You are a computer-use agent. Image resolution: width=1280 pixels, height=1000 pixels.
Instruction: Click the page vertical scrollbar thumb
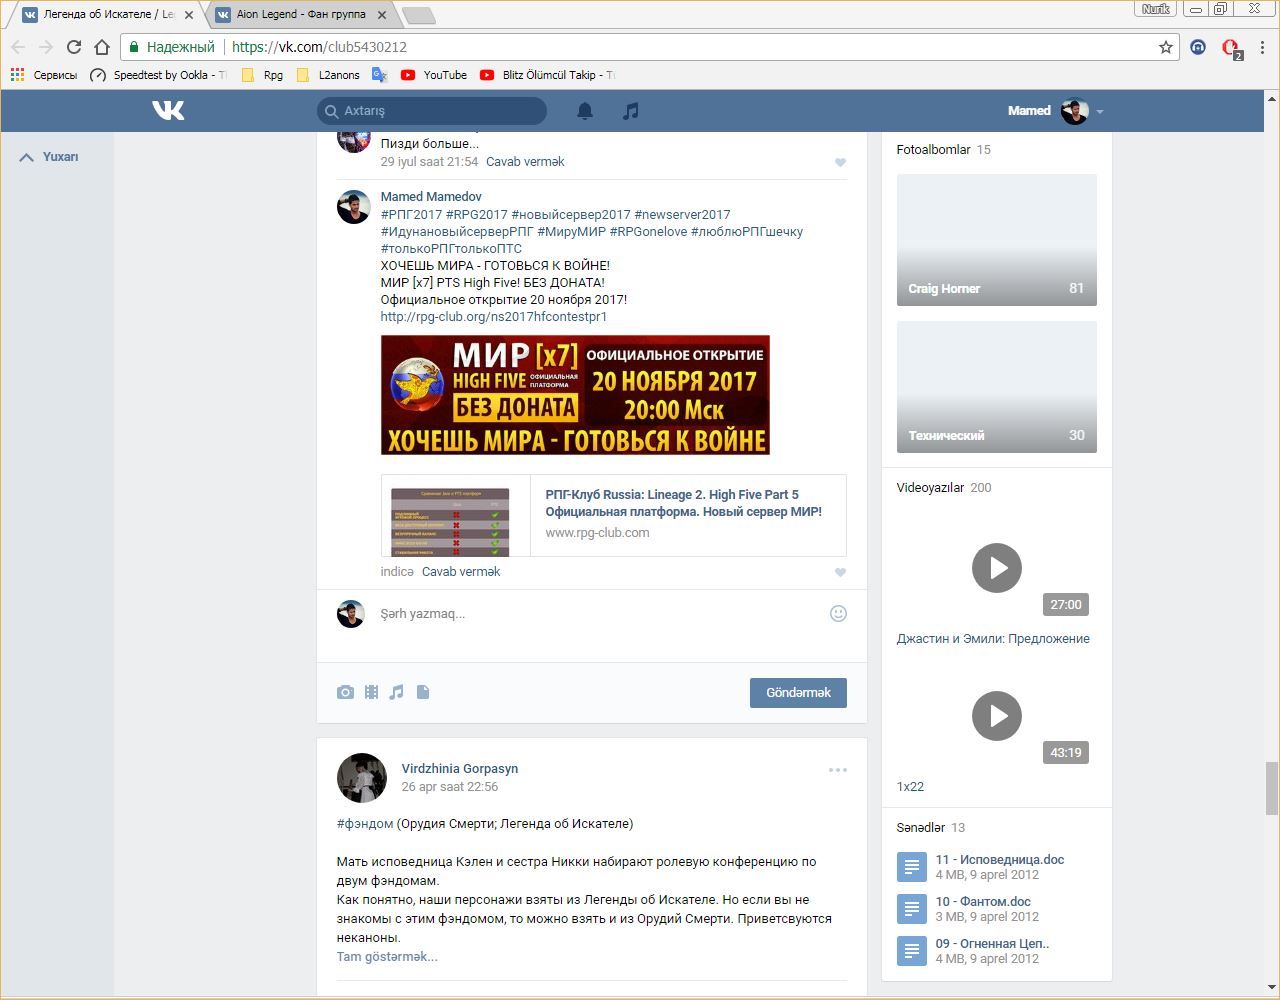1272,788
